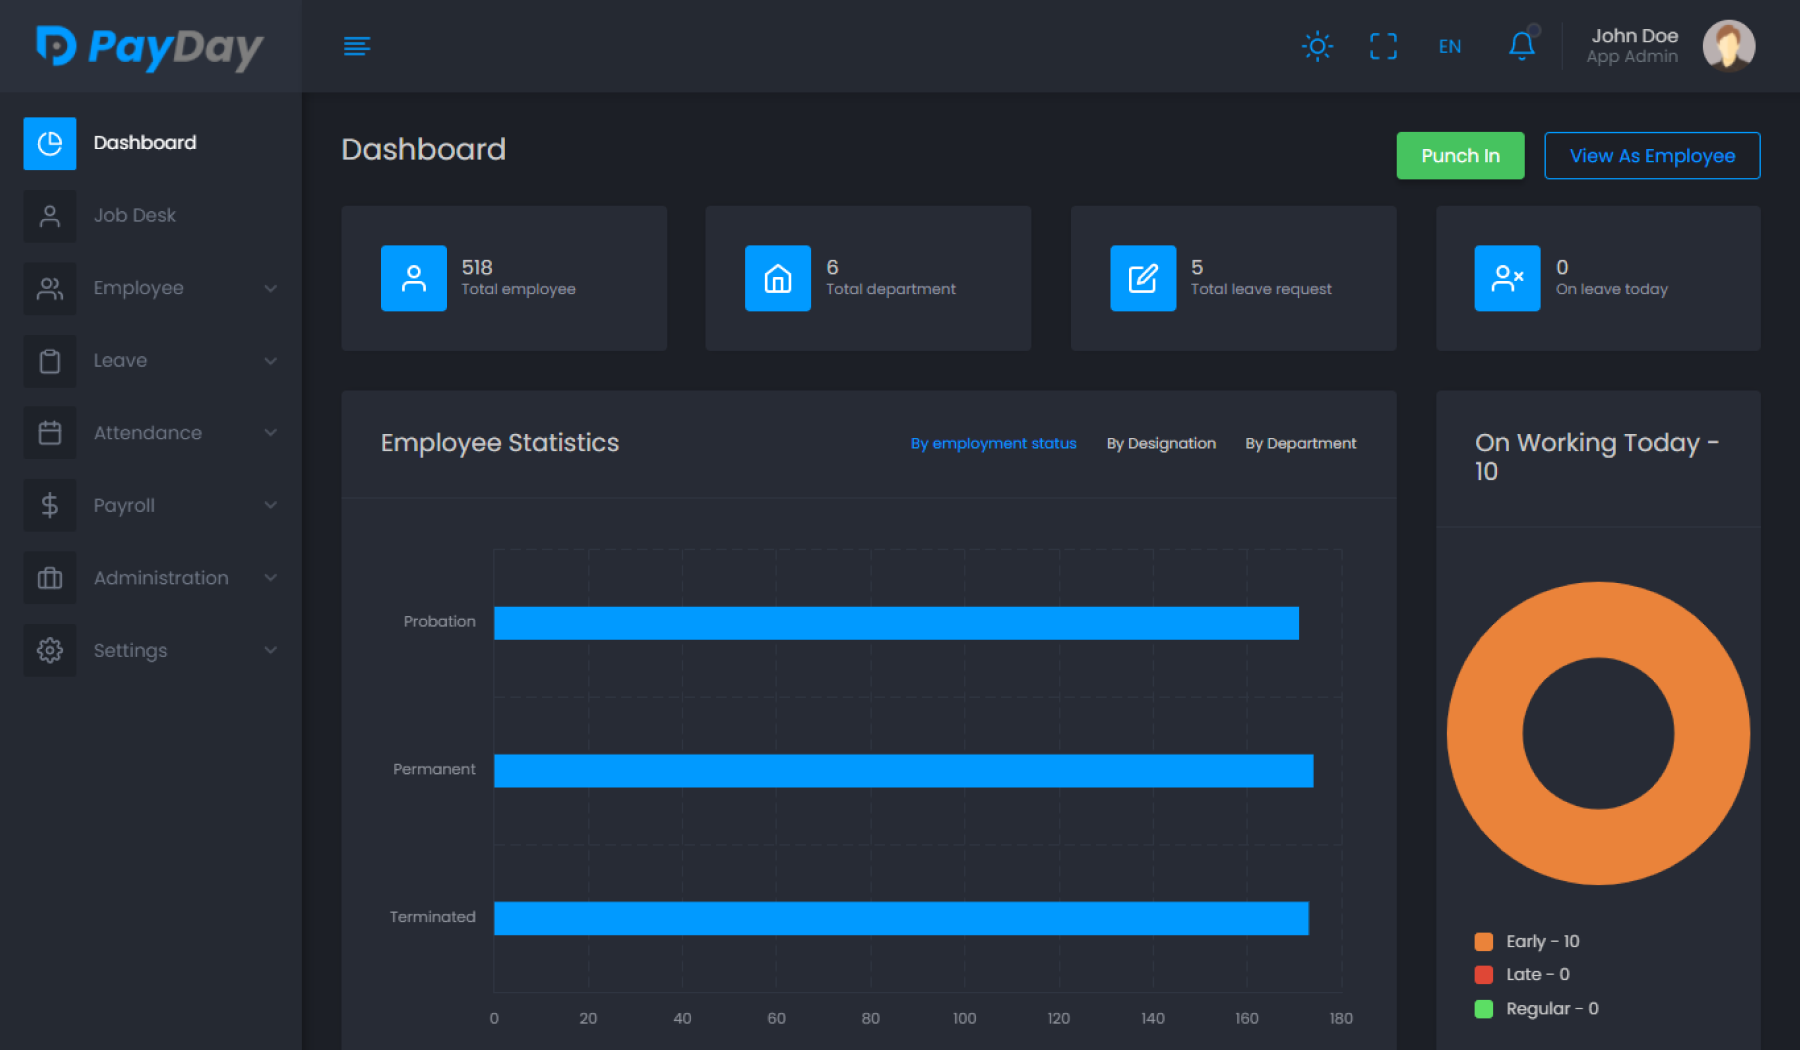Image resolution: width=1800 pixels, height=1051 pixels.
Task: Click the On leave today user icon
Action: pyautogui.click(x=1507, y=278)
